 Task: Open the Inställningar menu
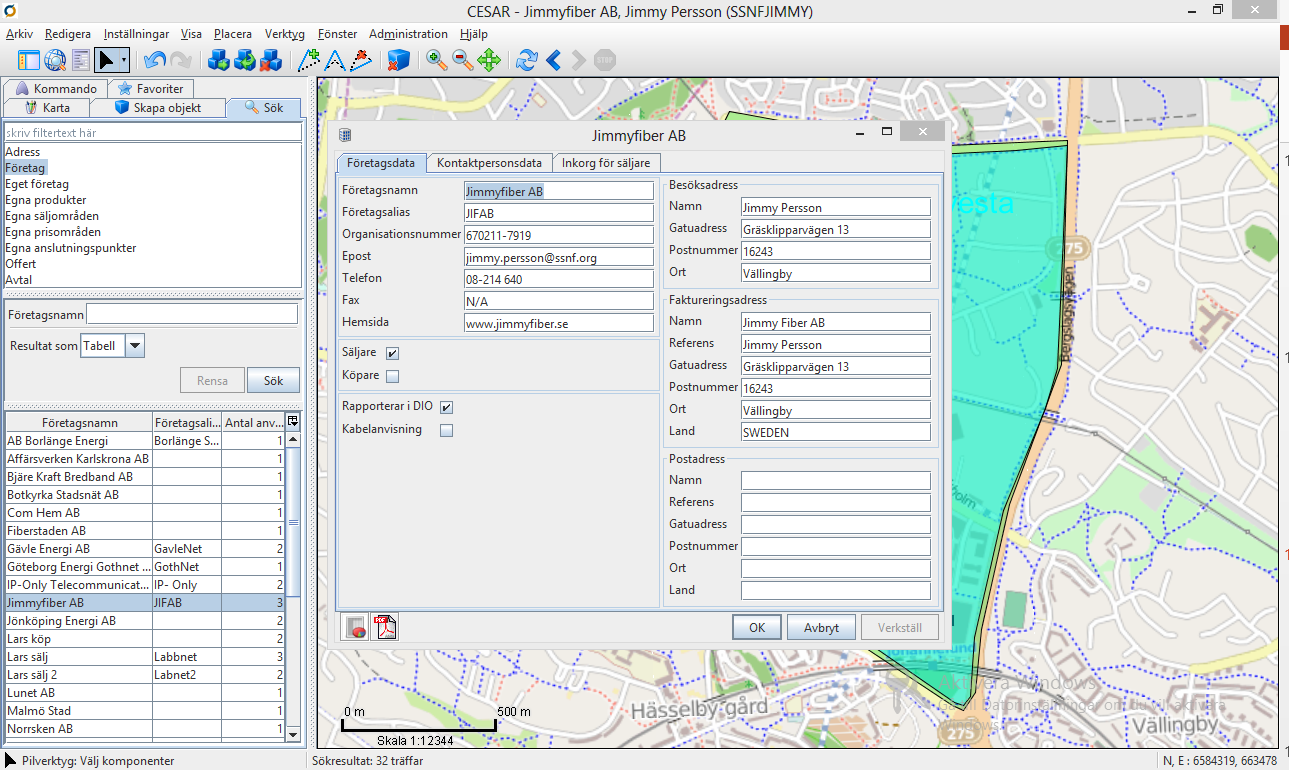pyautogui.click(x=136, y=34)
